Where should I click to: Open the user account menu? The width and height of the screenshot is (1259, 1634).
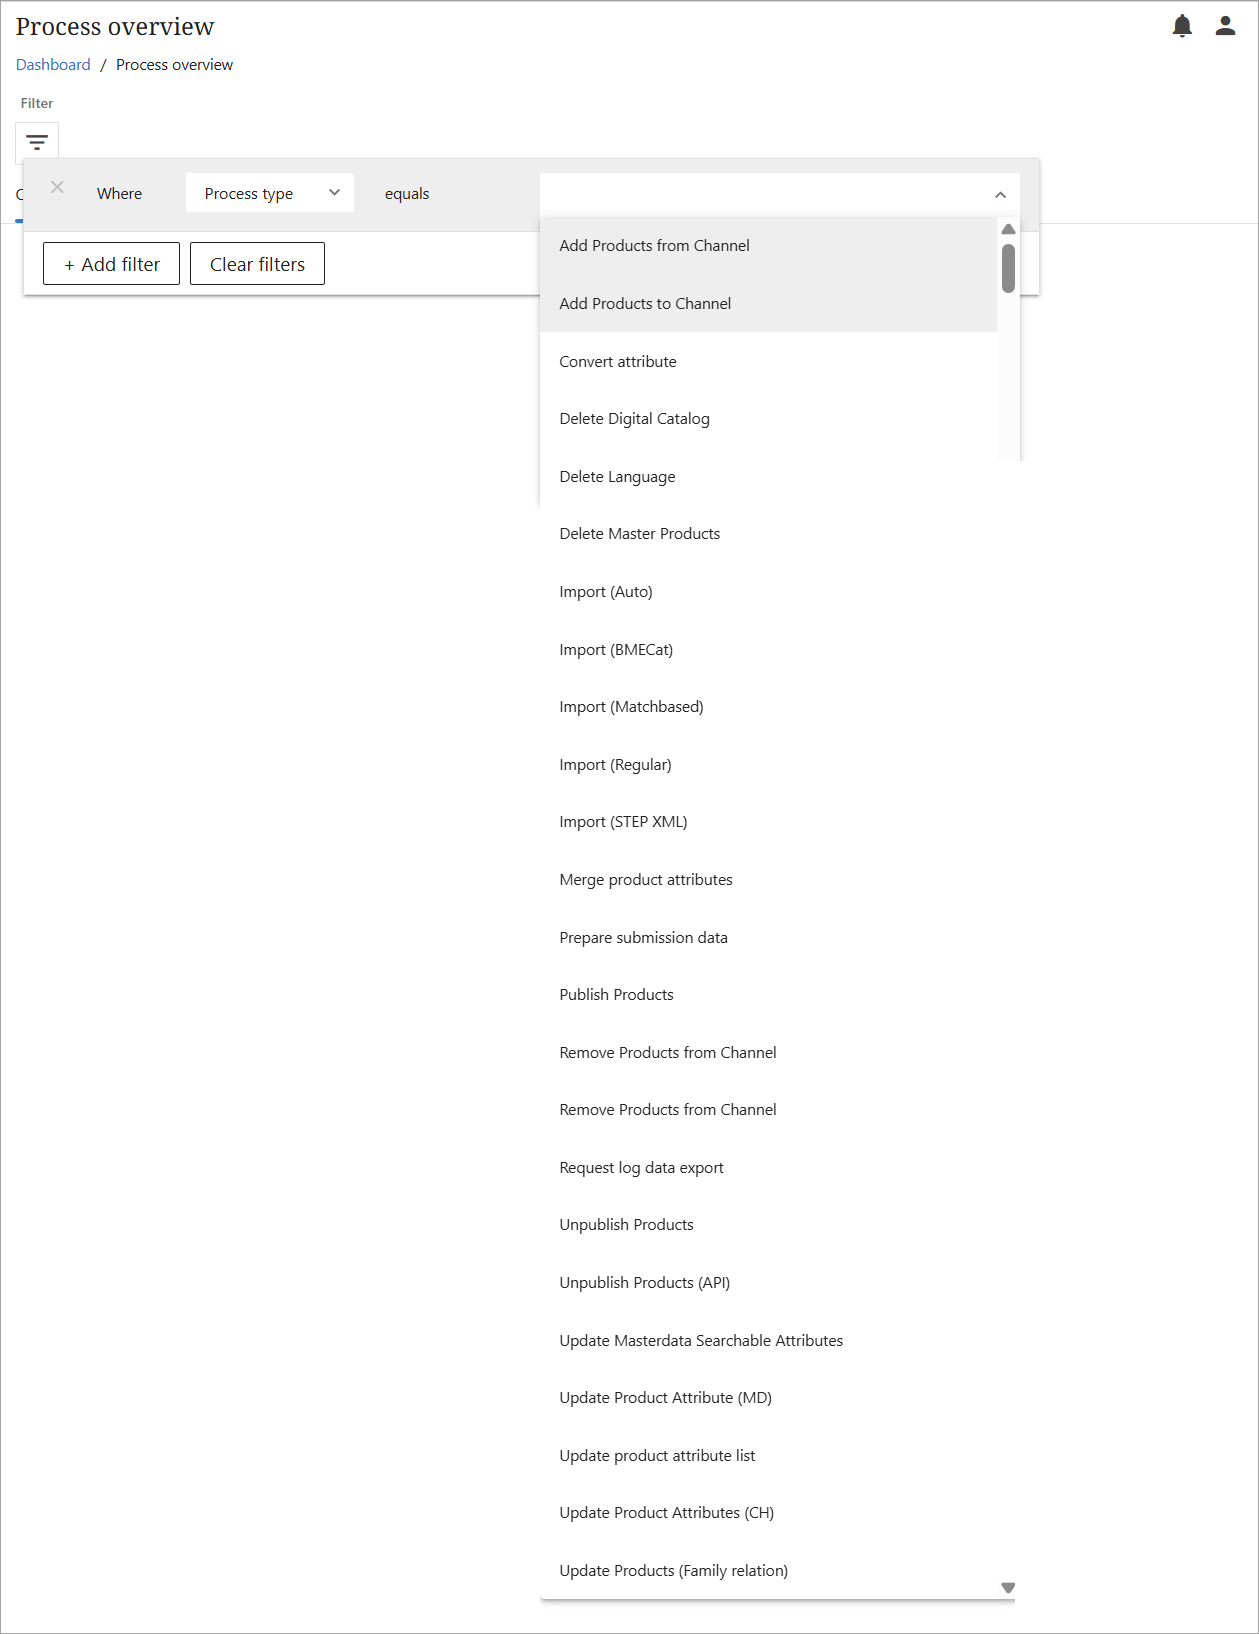[x=1225, y=26]
